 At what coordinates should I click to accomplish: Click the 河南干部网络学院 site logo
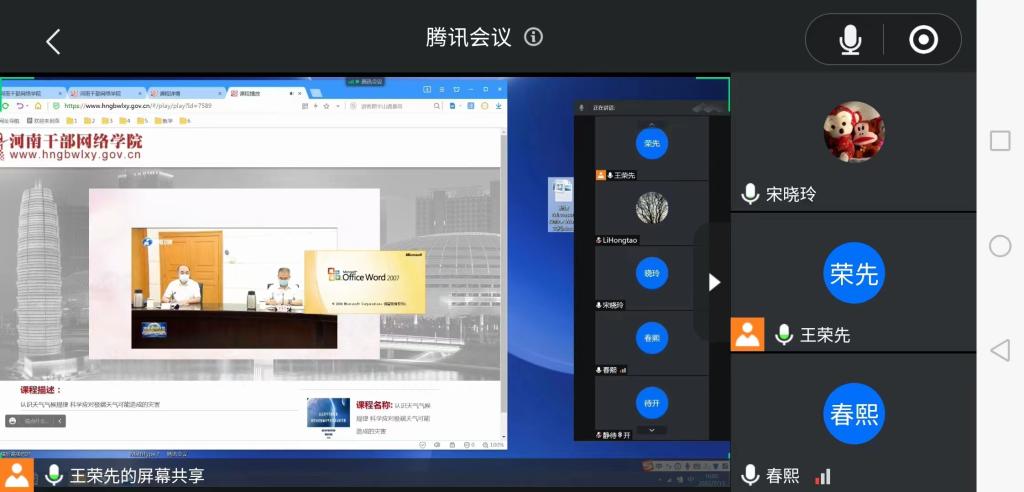click(x=72, y=146)
